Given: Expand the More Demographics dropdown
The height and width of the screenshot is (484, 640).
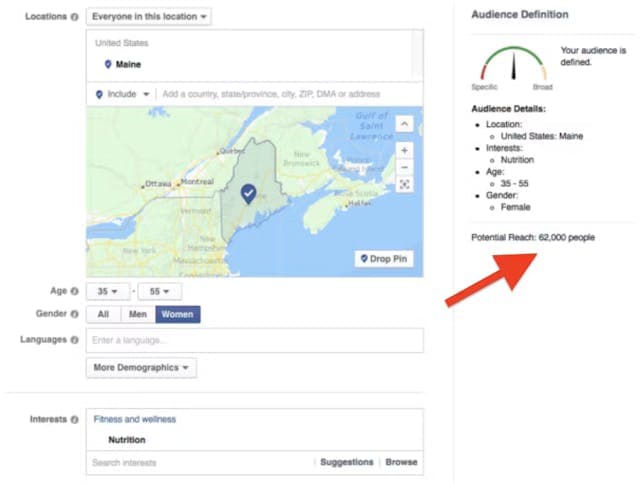Looking at the screenshot, I should point(141,367).
